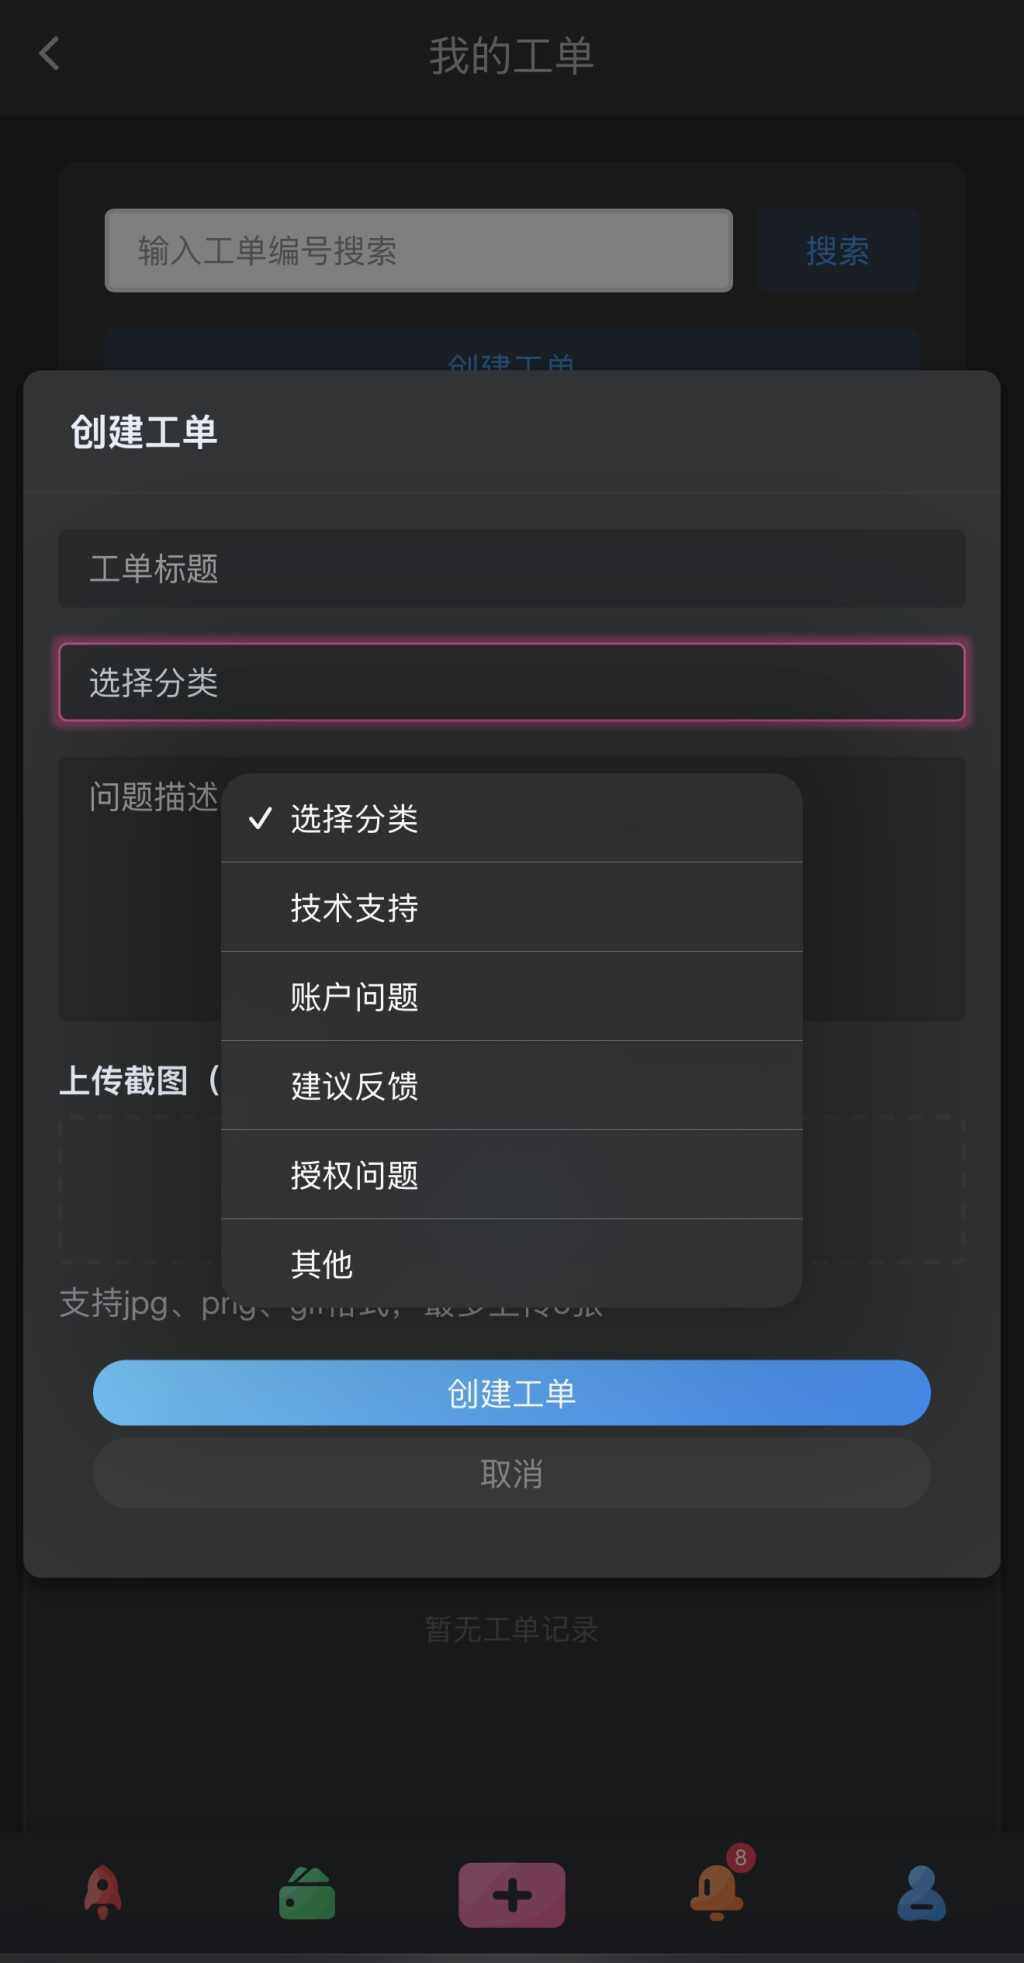
Task: Choose 技术支持 from the category list
Action: pos(511,907)
